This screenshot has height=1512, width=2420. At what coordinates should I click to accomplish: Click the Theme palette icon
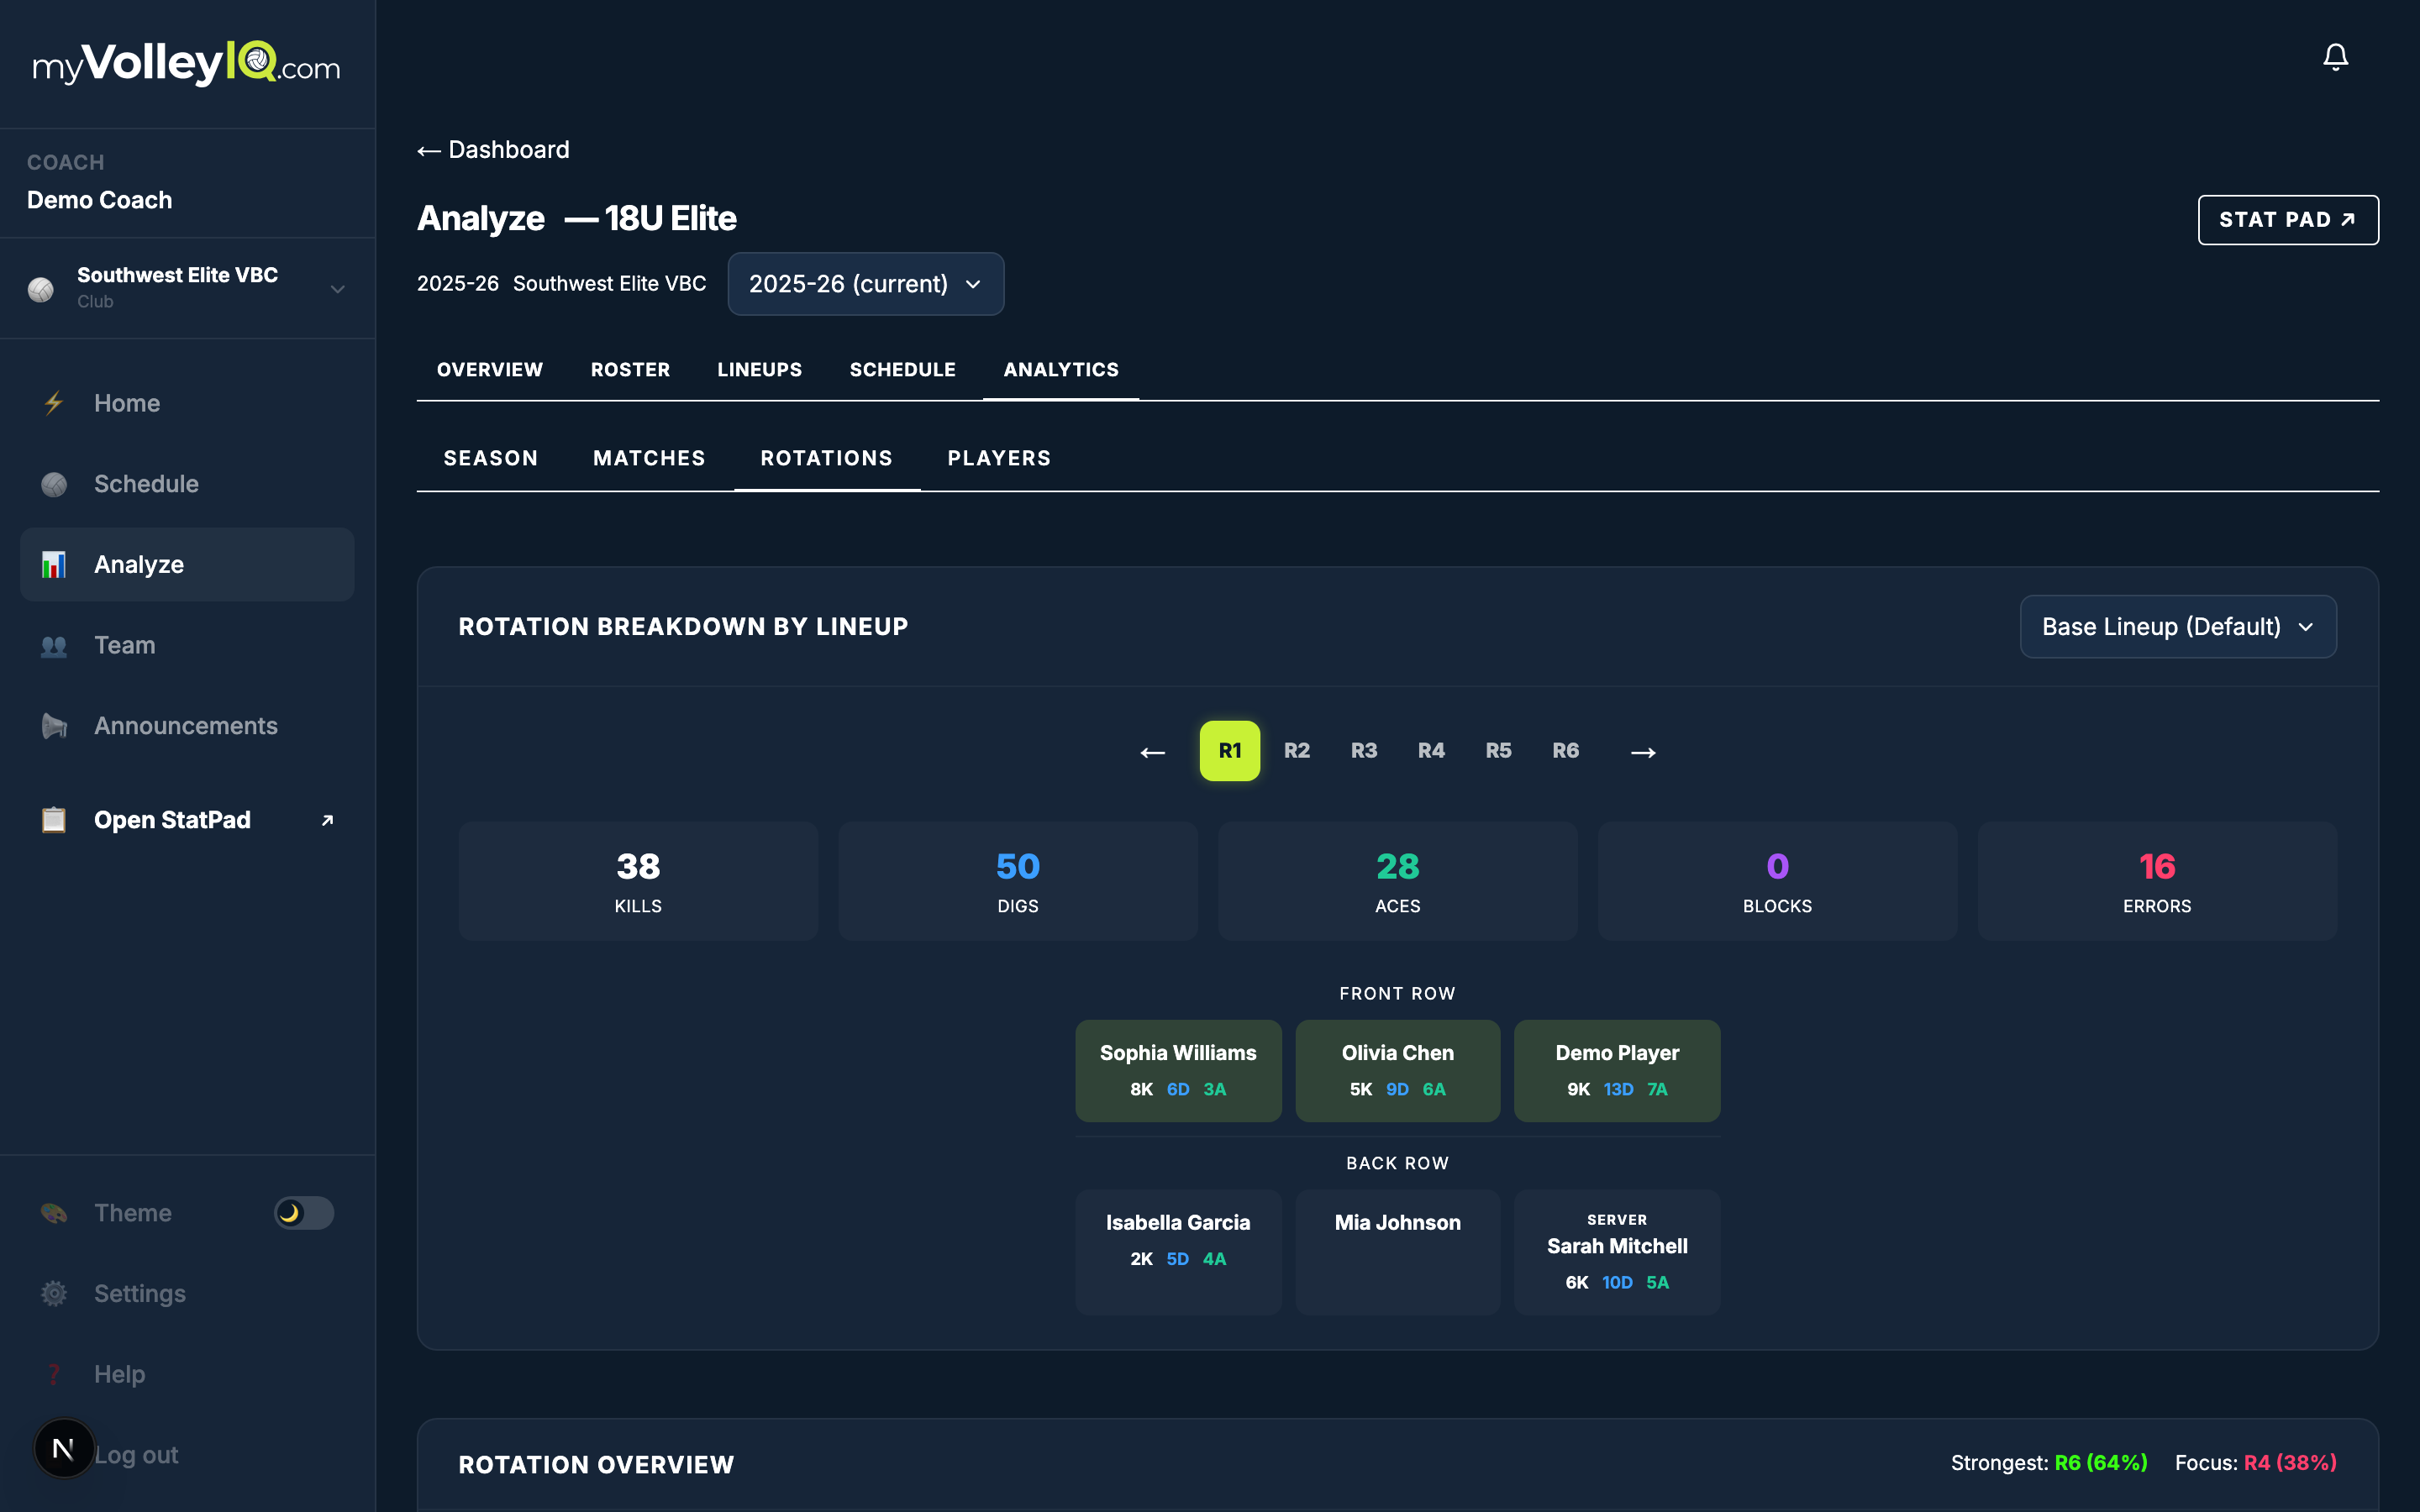click(x=54, y=1213)
